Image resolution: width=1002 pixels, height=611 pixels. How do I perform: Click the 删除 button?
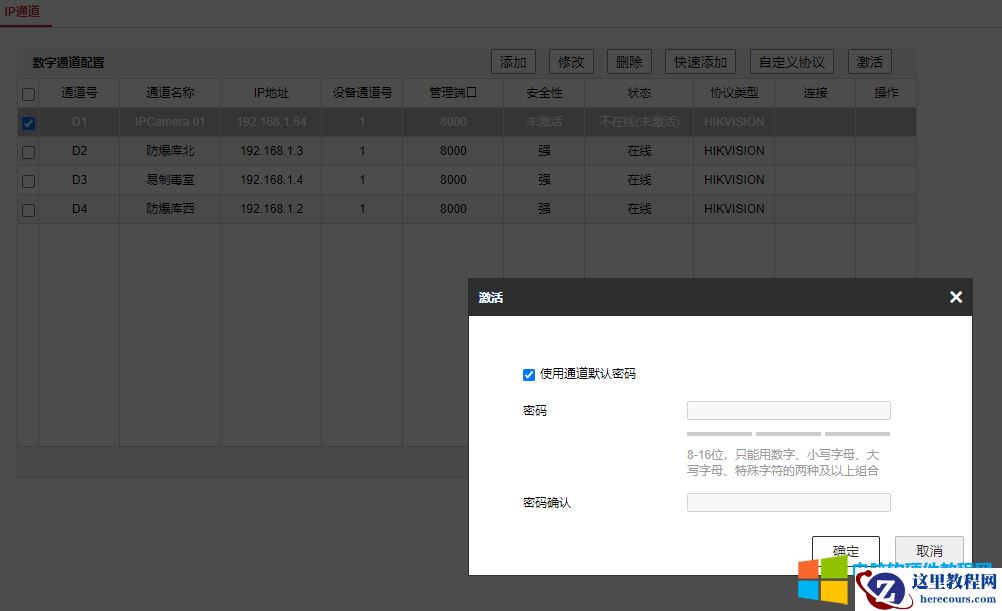pyautogui.click(x=628, y=61)
